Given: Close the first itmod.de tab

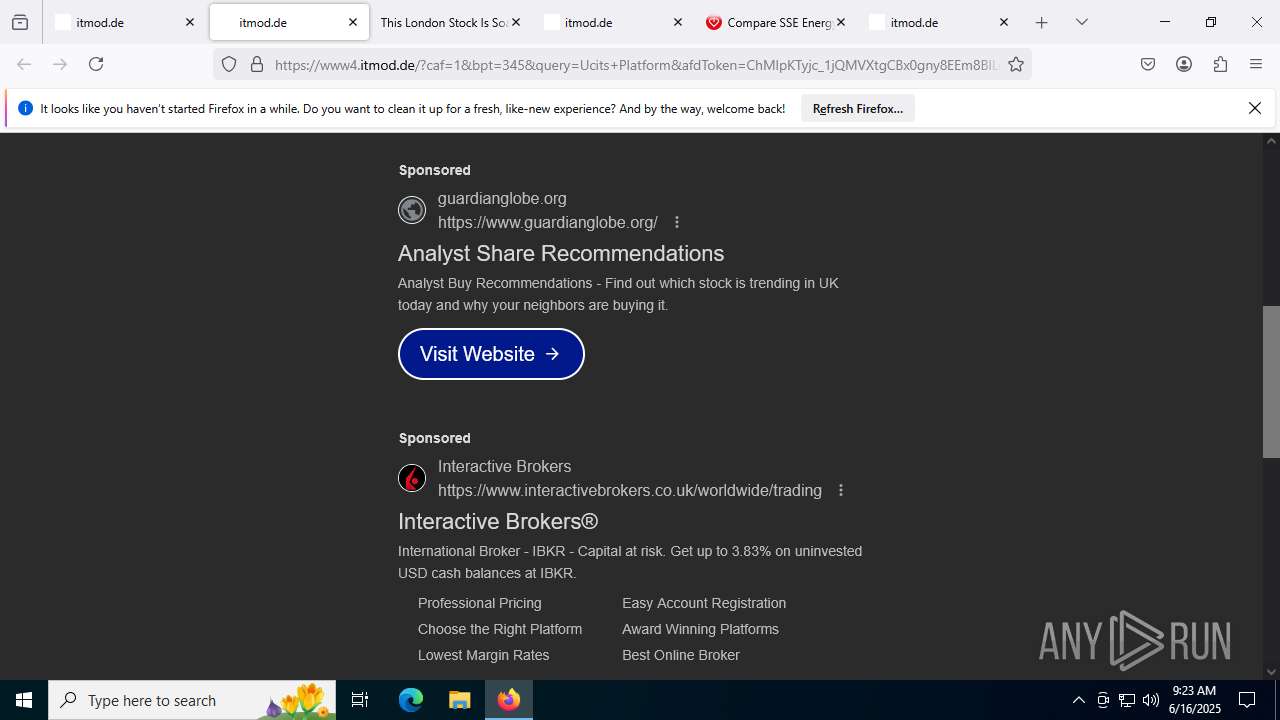Looking at the screenshot, I should tap(190, 22).
